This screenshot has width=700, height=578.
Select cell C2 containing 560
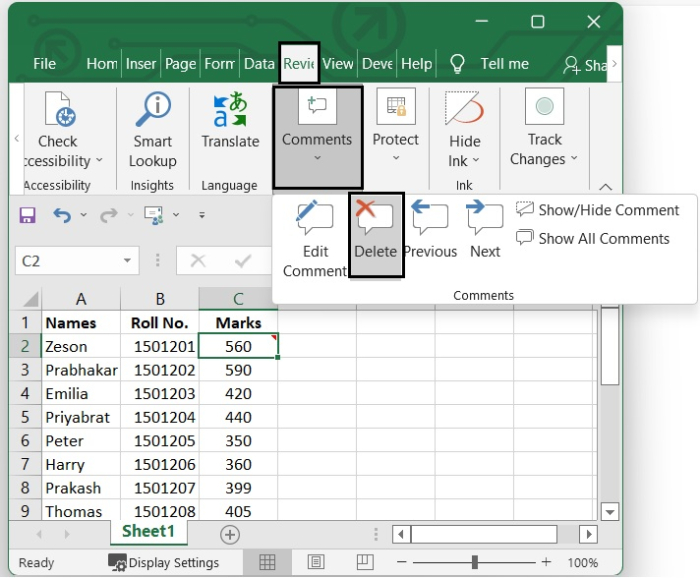tap(238, 346)
